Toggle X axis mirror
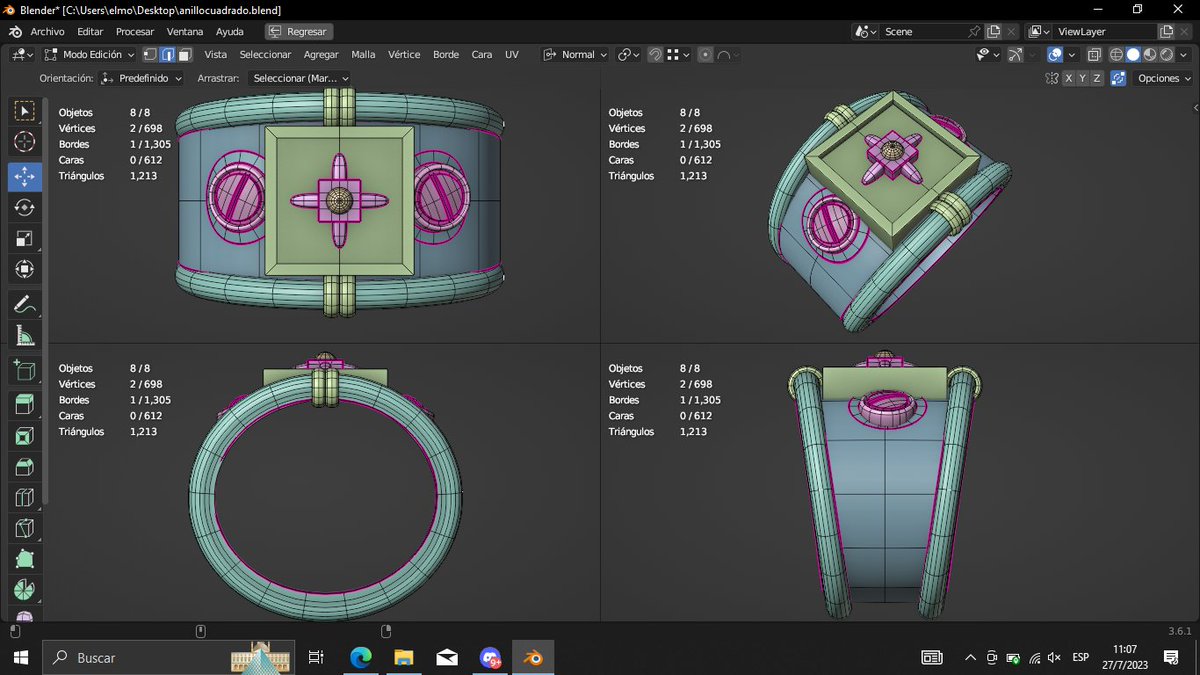This screenshot has height=675, width=1200. click(1069, 78)
